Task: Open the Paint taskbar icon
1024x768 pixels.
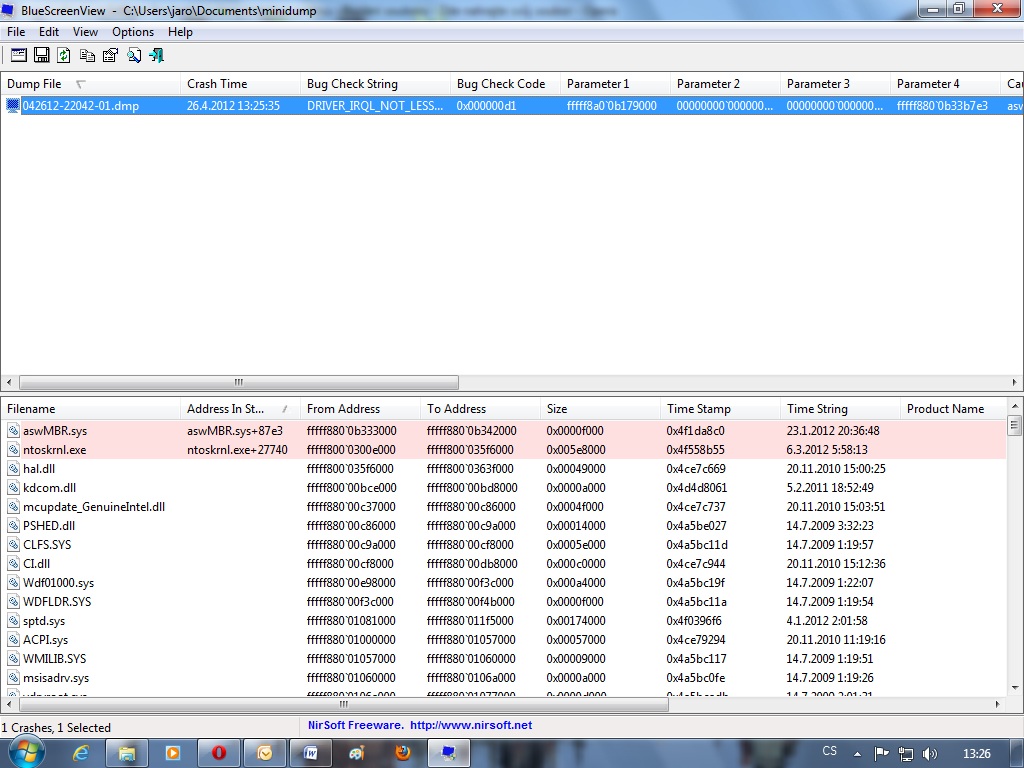Action: (x=357, y=753)
